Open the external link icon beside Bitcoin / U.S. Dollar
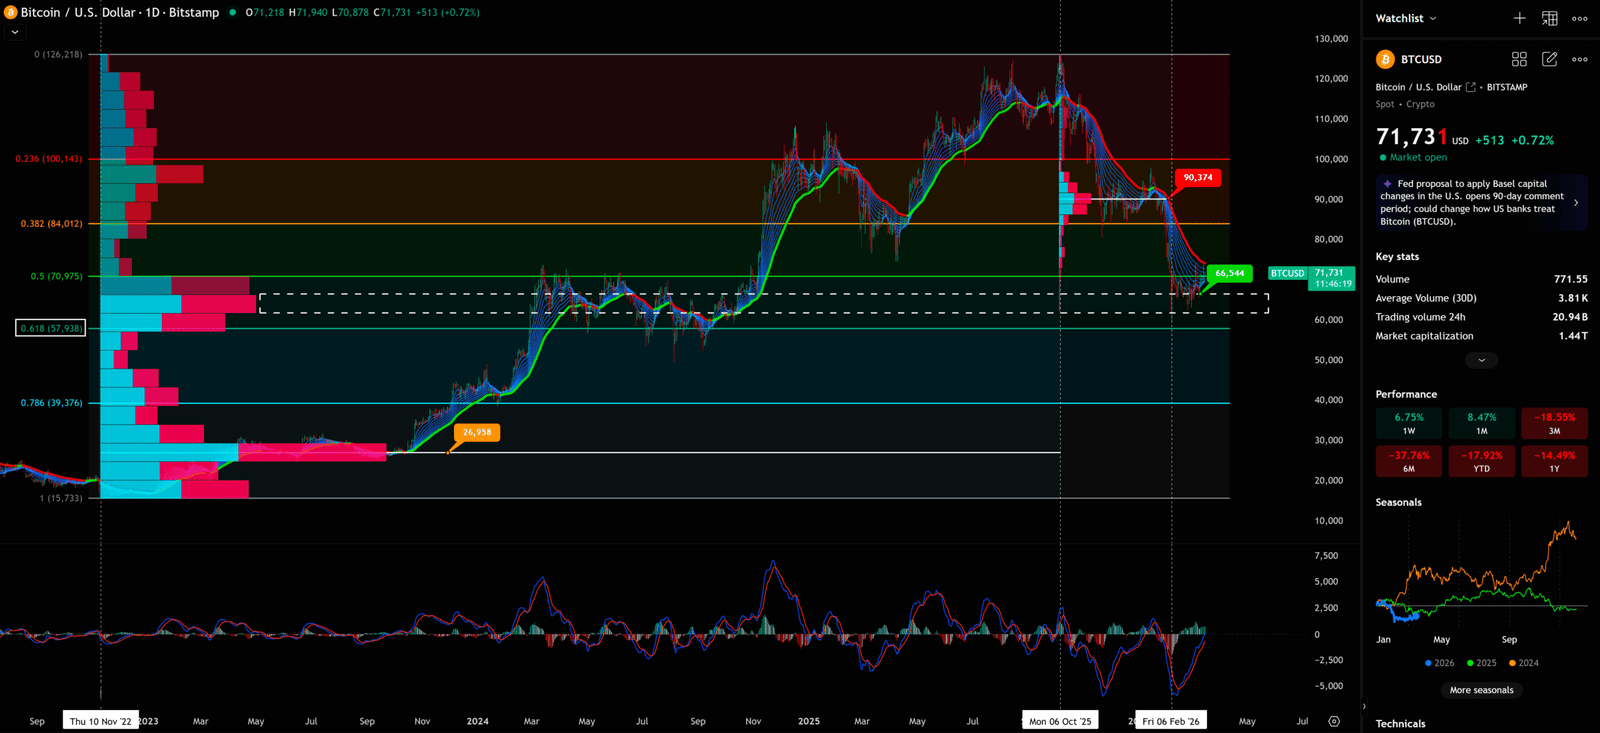The width and height of the screenshot is (1600, 733). point(1470,87)
